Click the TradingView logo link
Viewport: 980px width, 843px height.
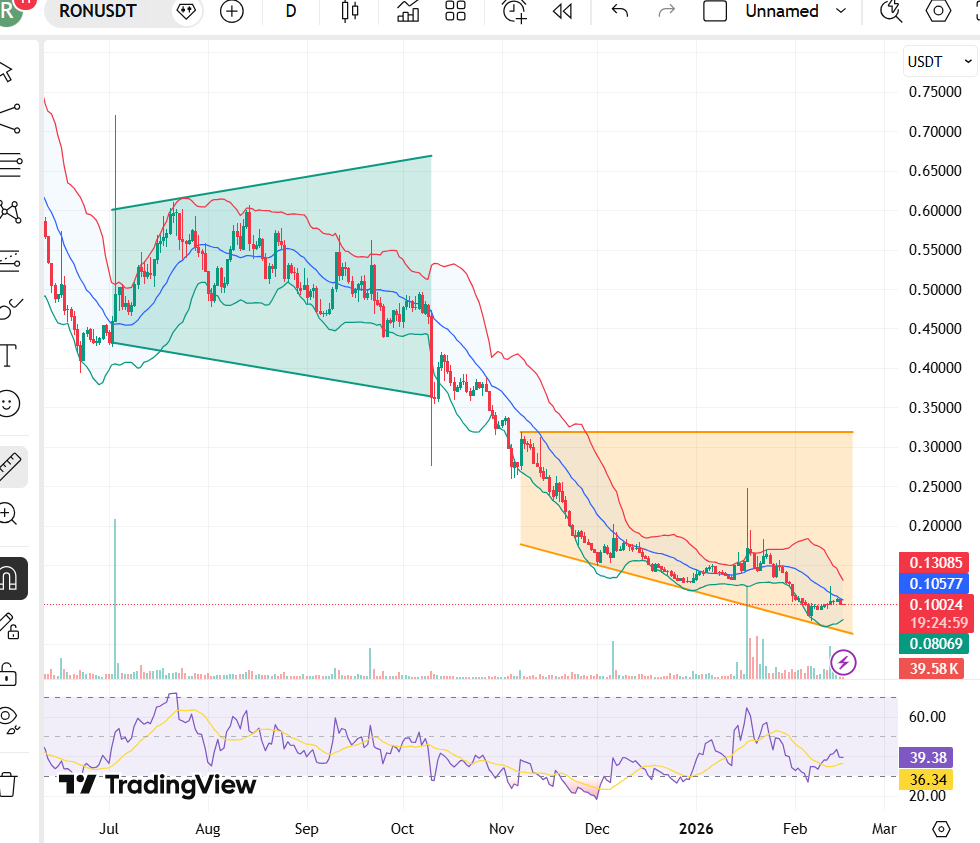pyautogui.click(x=157, y=785)
